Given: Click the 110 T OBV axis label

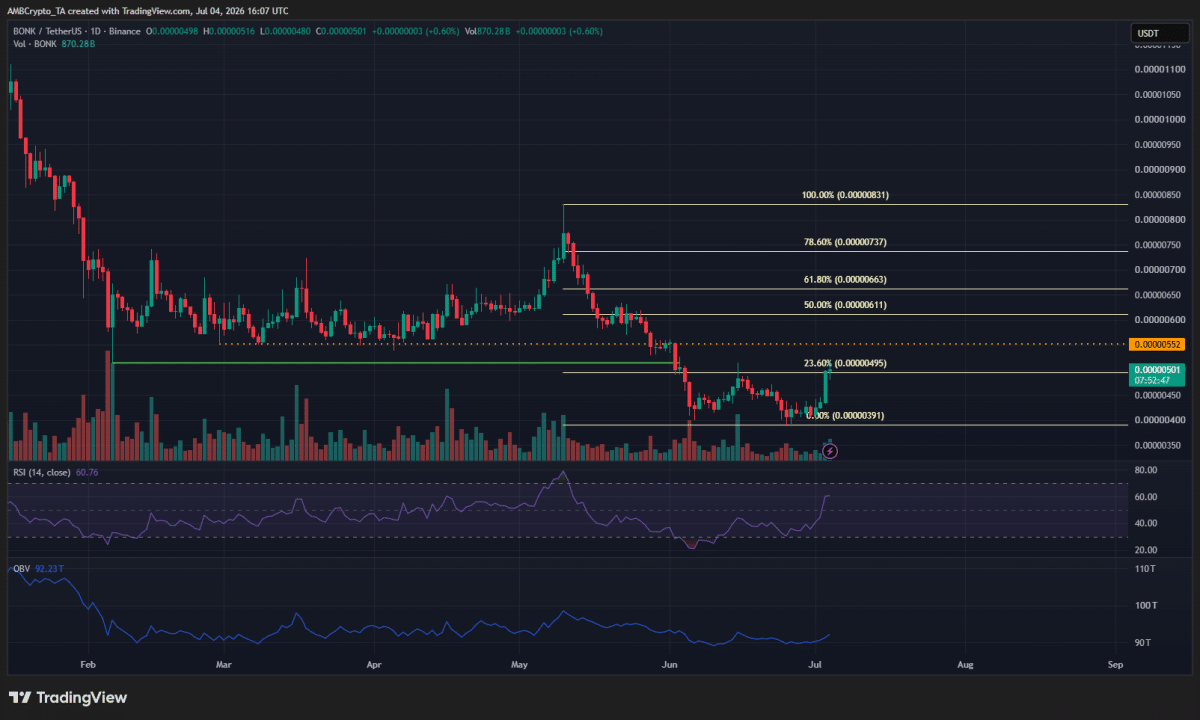Looking at the screenshot, I should [x=1144, y=569].
